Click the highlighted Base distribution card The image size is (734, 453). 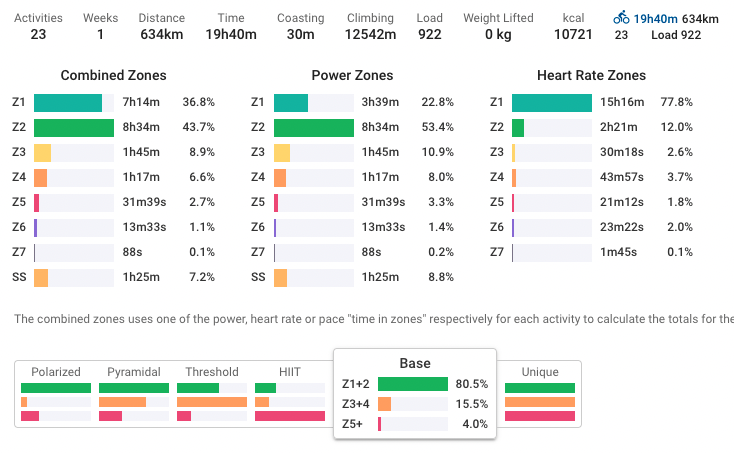click(x=415, y=392)
